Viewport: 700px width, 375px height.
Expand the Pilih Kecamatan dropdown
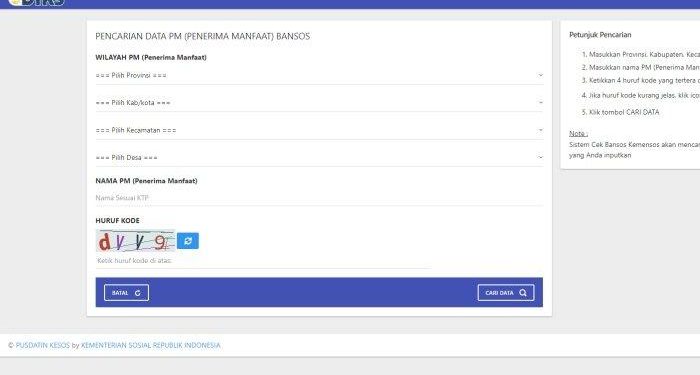tap(319, 130)
